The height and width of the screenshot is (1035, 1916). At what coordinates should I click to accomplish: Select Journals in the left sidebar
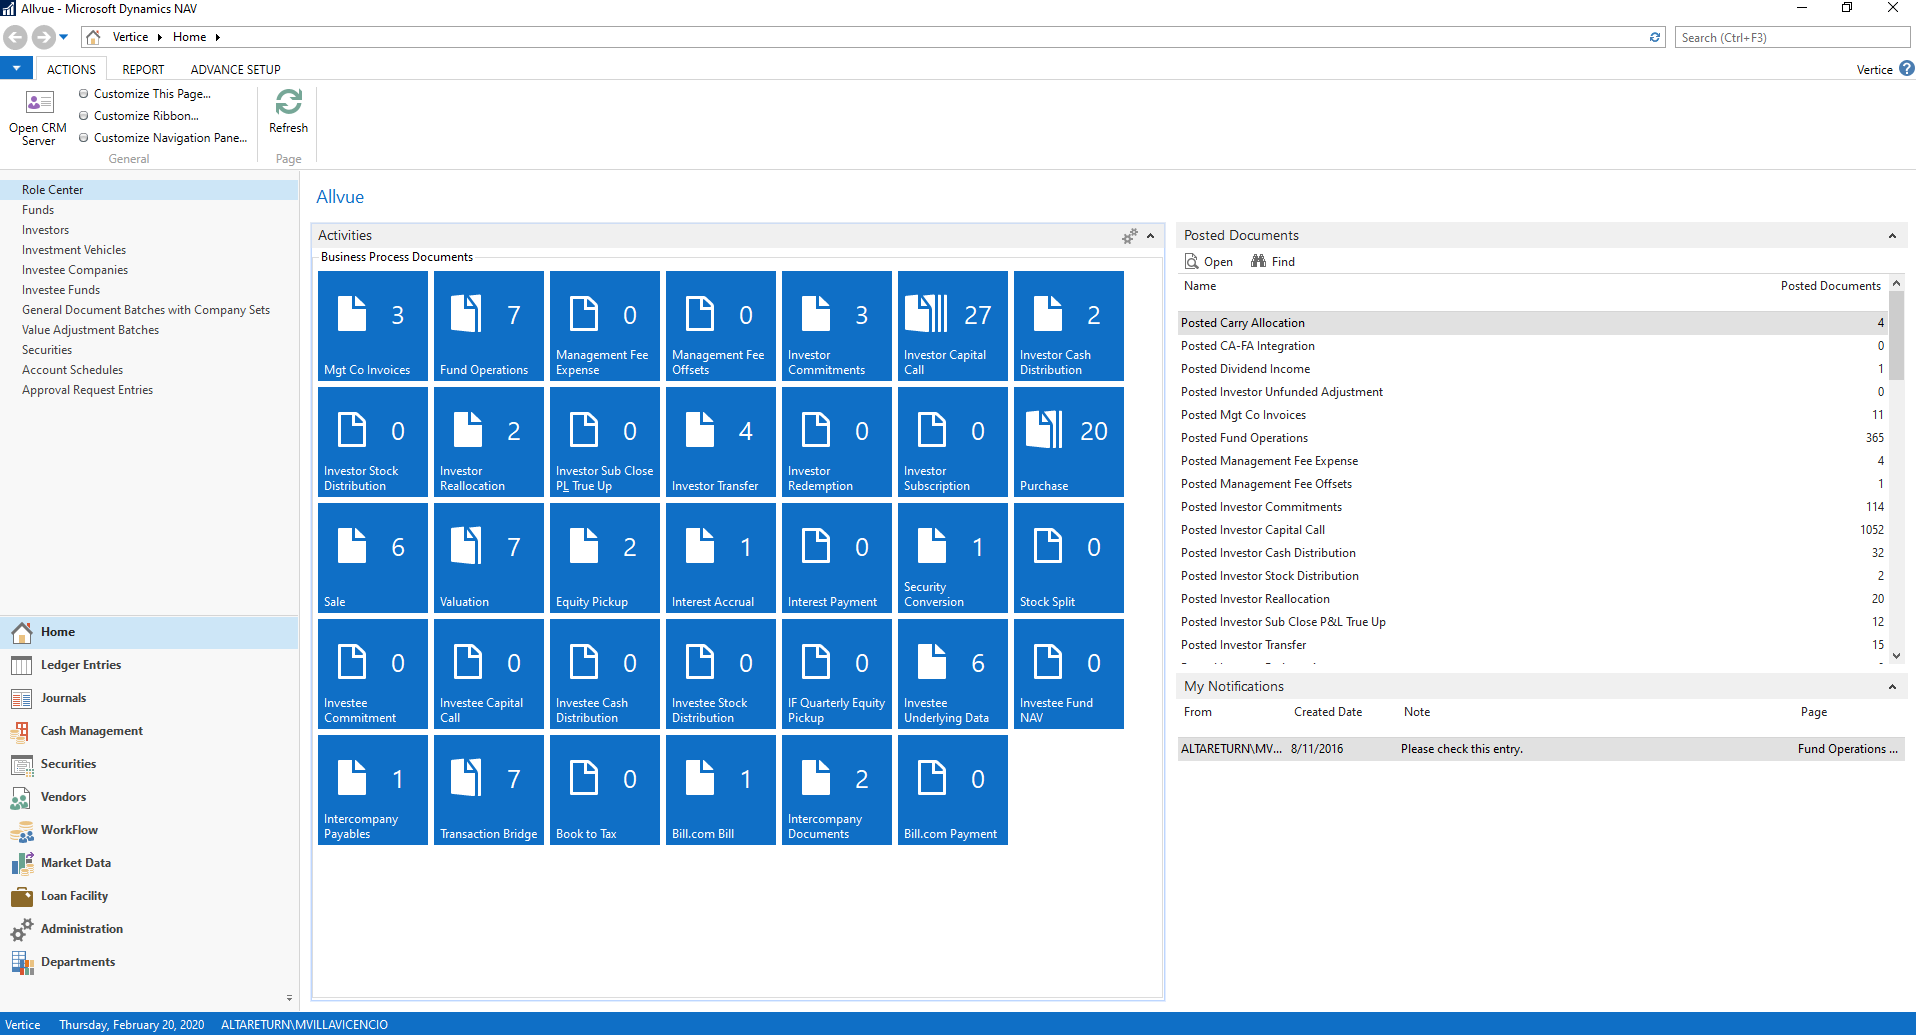coord(64,697)
